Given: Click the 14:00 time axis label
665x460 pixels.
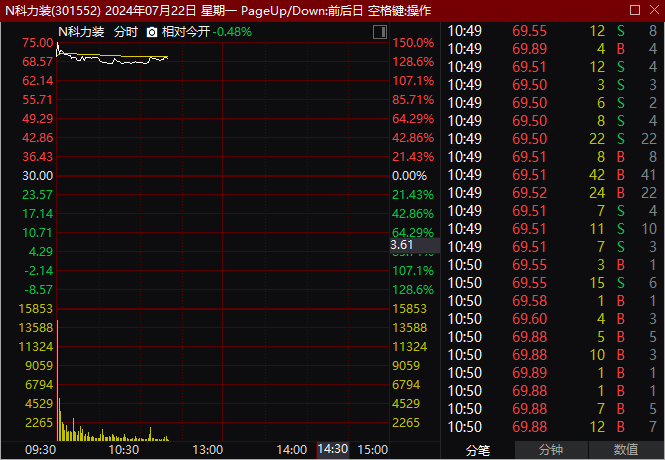Looking at the screenshot, I should (291, 450).
